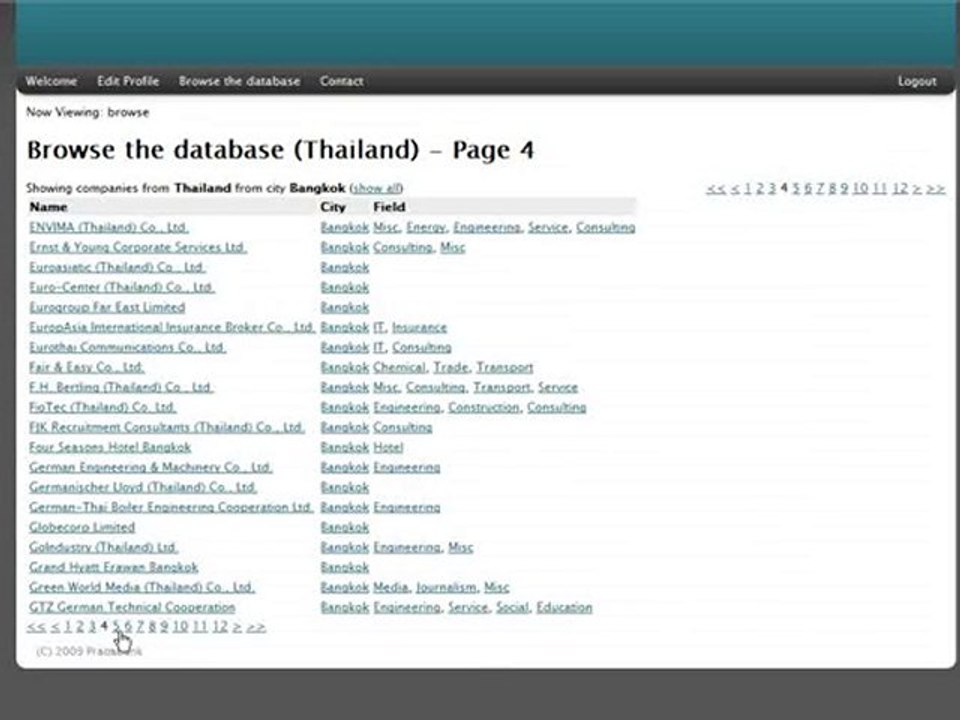Viewport: 960px width, 720px height.
Task: Open EuropAsia International Insurance Broker entry
Action: point(172,328)
